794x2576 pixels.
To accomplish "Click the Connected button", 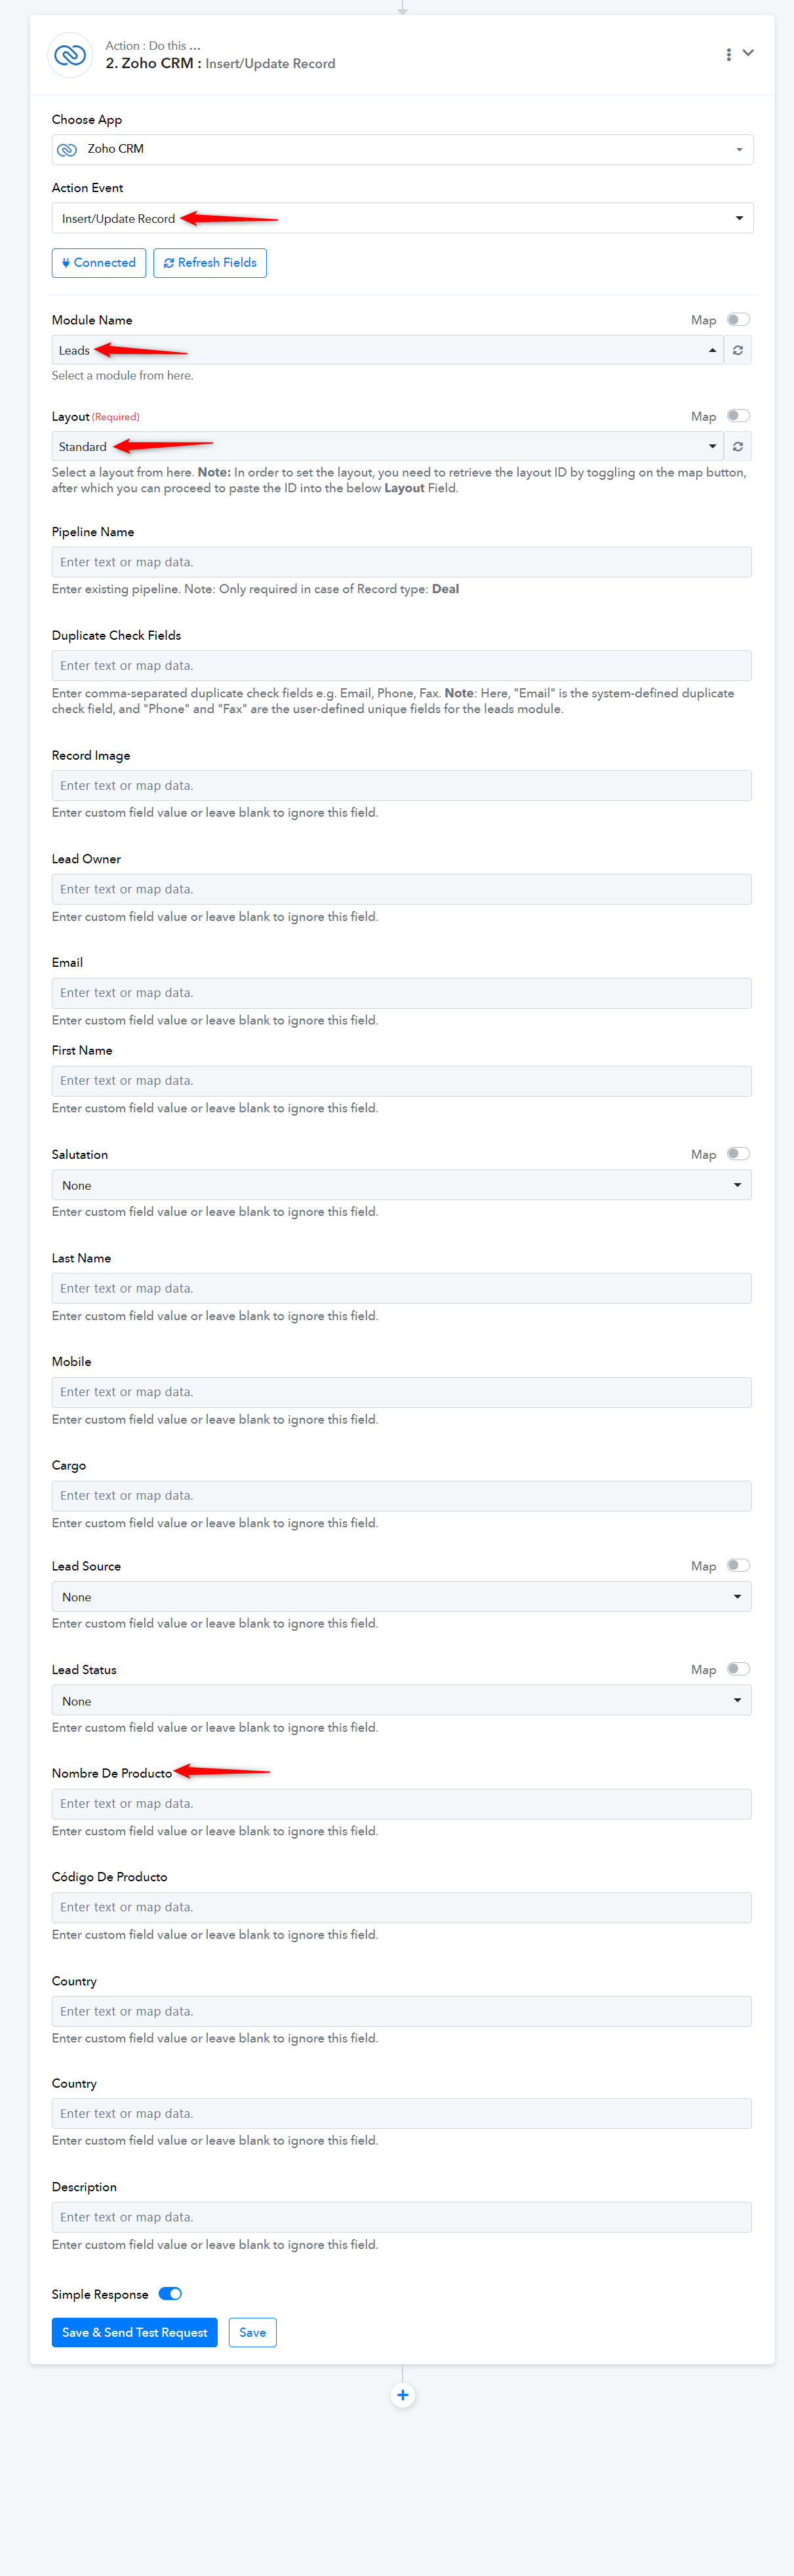I will pos(99,263).
